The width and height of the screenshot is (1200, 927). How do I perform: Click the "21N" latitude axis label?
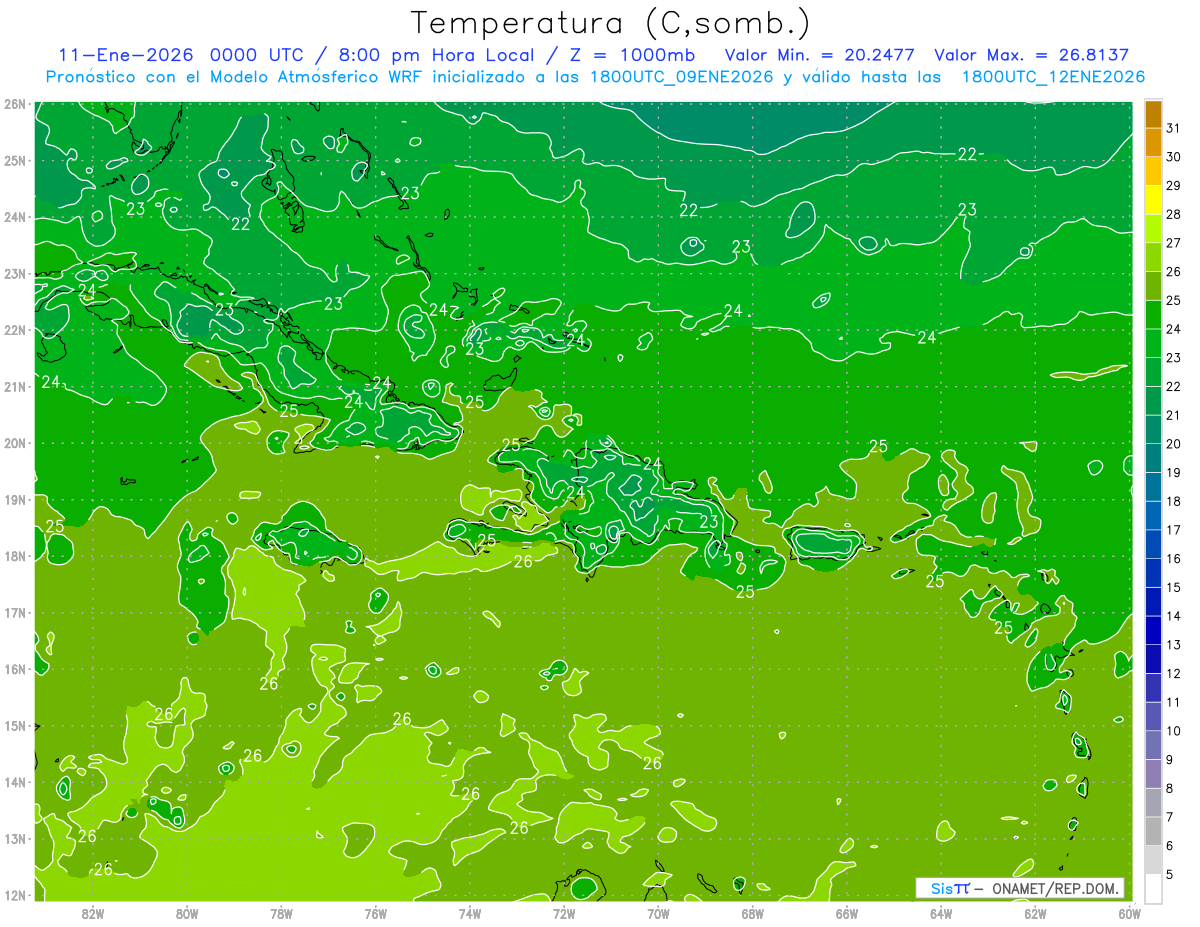click(x=15, y=386)
